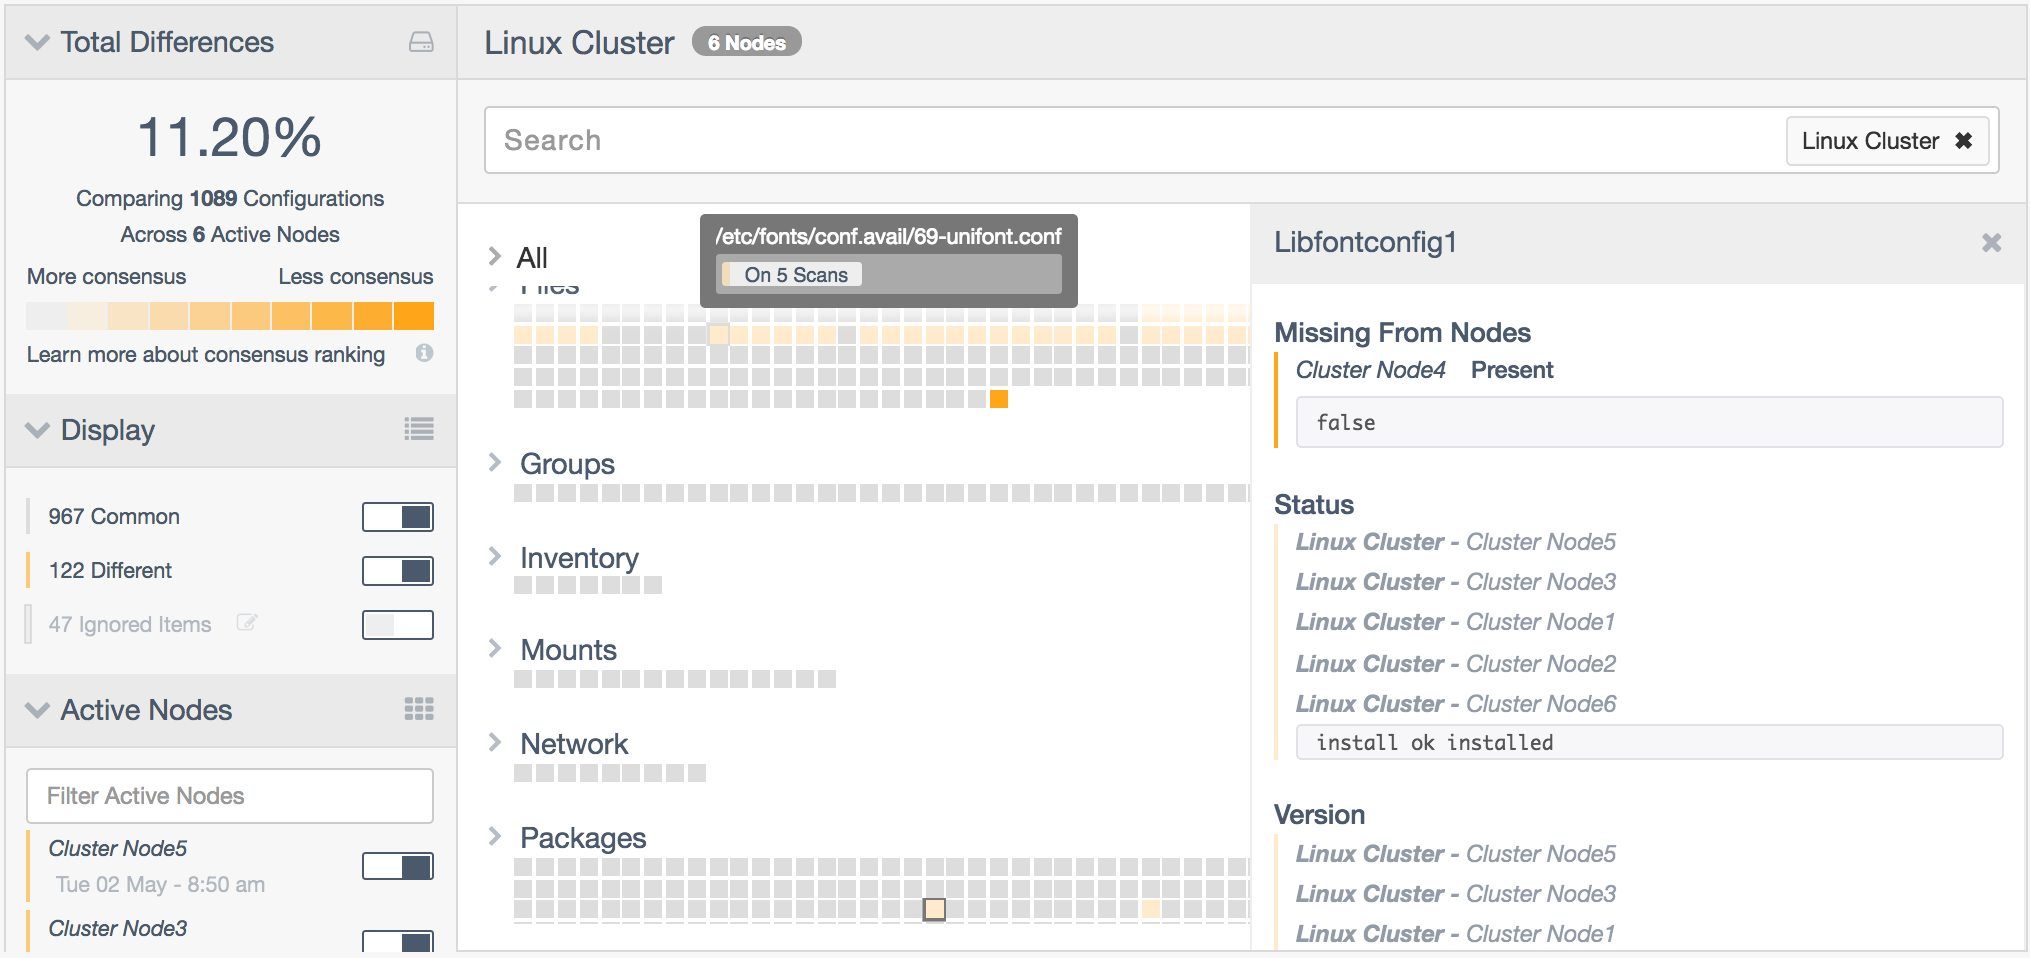Close the Libfontconfig1 detail panel
The width and height of the screenshot is (2030, 958).
[1991, 242]
